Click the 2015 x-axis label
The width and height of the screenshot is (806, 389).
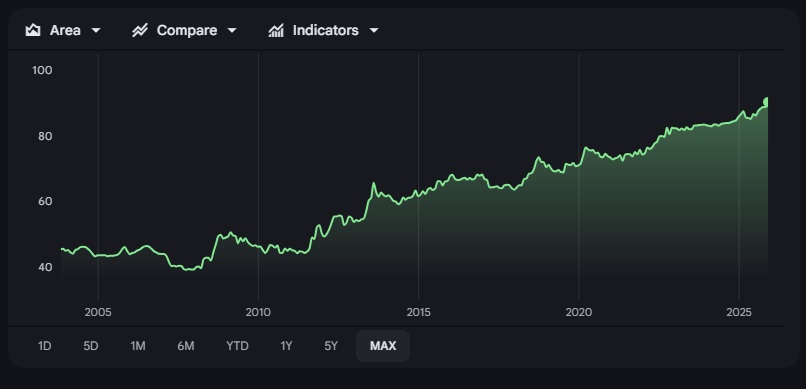(418, 312)
